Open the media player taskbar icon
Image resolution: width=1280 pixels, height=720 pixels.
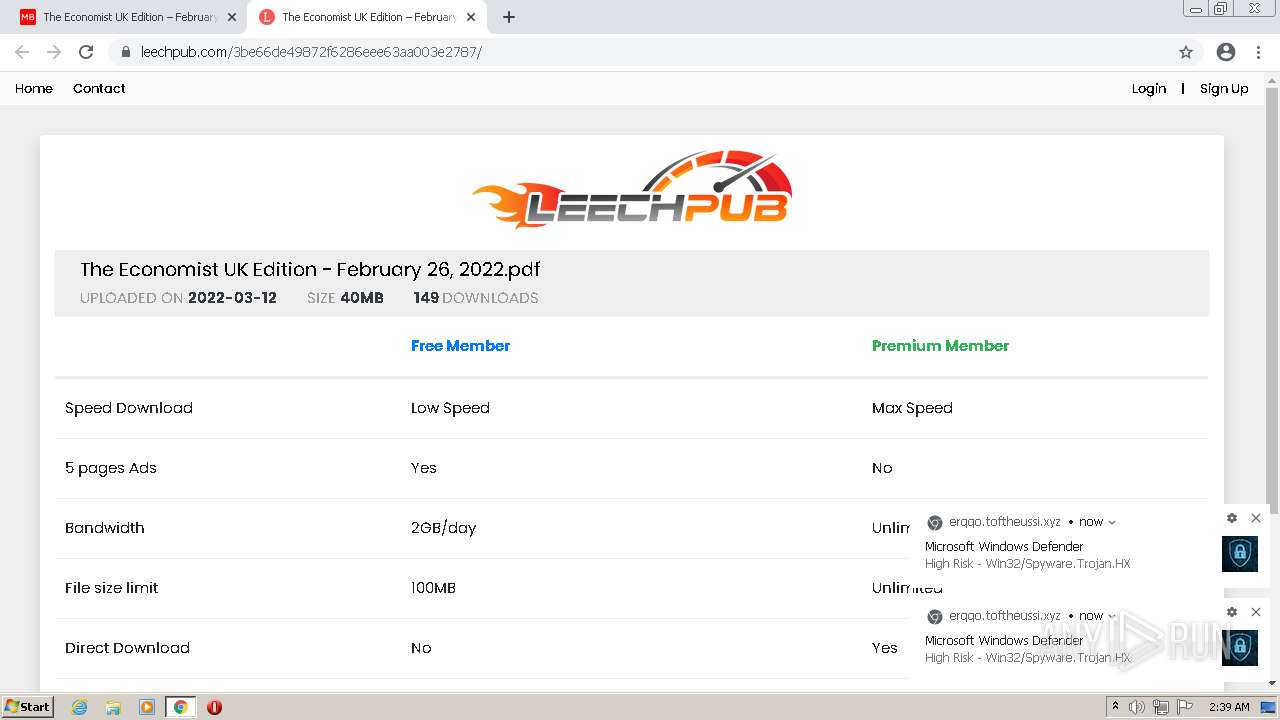(x=147, y=707)
